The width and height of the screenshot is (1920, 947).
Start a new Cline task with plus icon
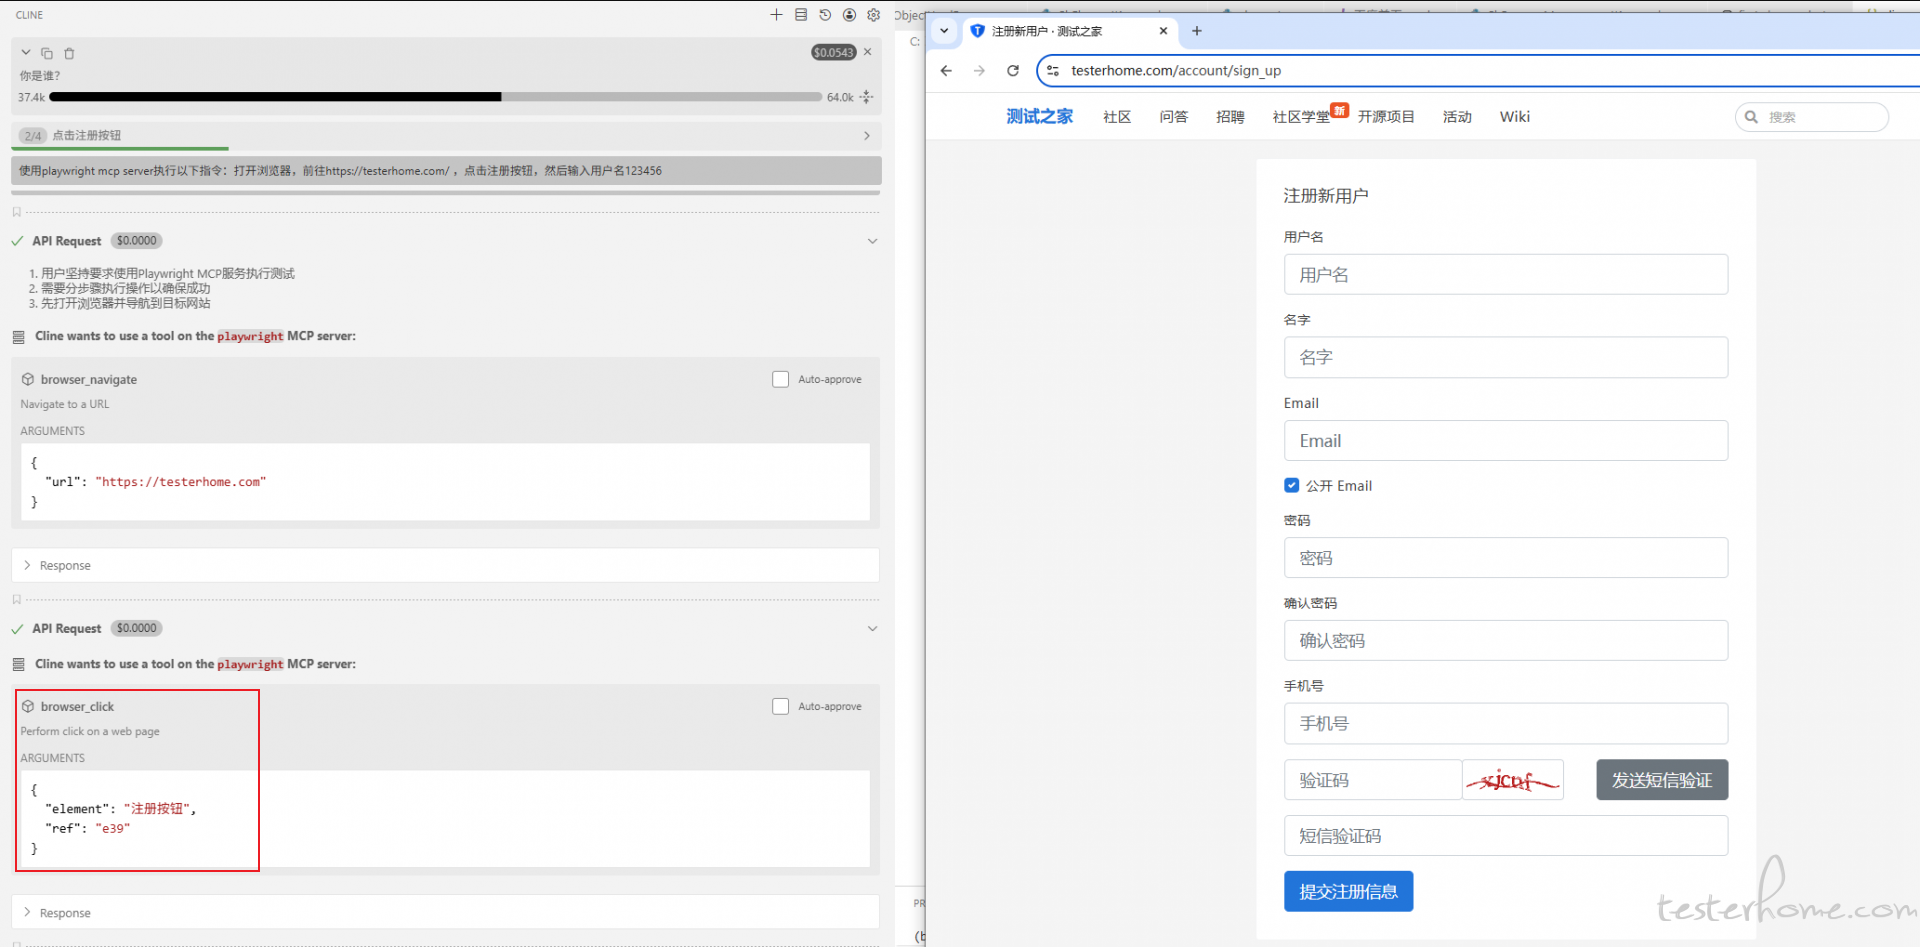tap(776, 15)
